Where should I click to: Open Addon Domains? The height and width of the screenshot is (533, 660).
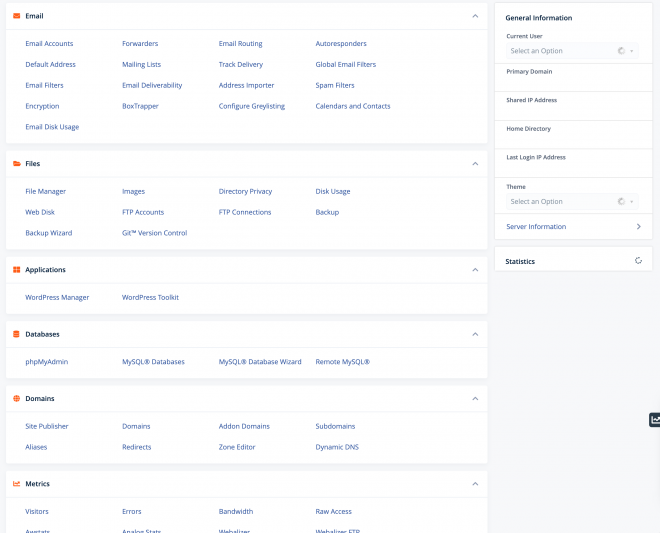point(244,426)
